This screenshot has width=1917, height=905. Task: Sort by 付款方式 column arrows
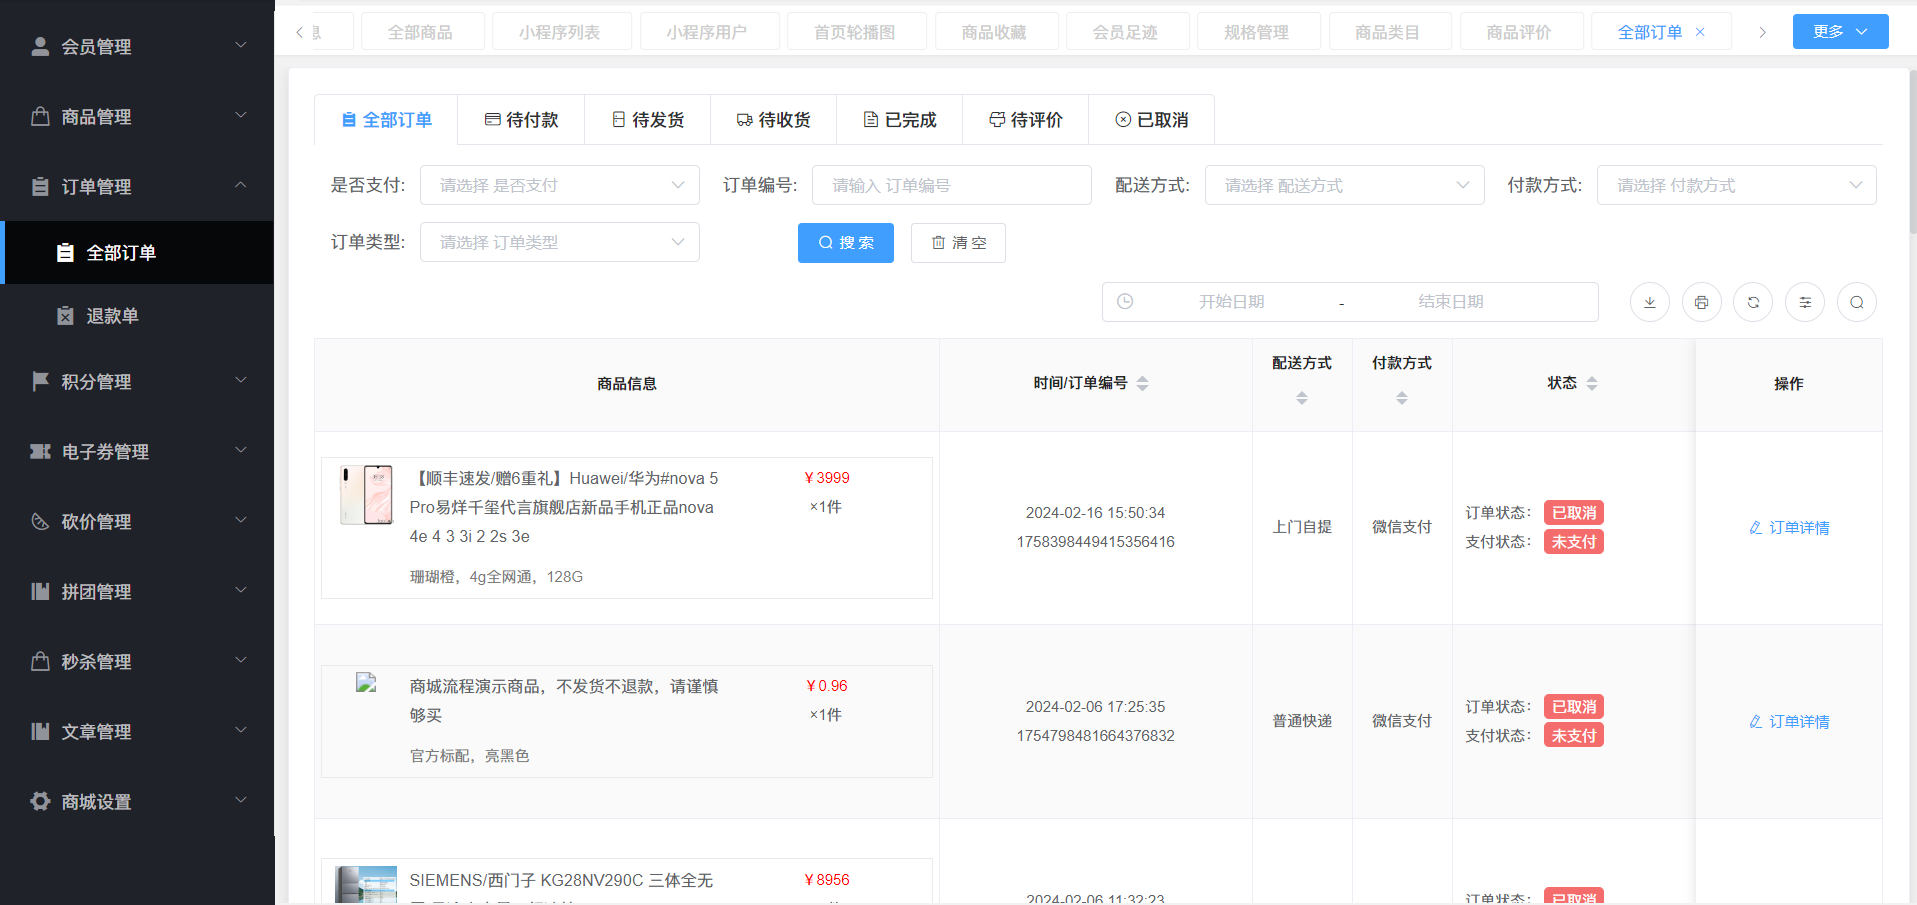(1402, 398)
